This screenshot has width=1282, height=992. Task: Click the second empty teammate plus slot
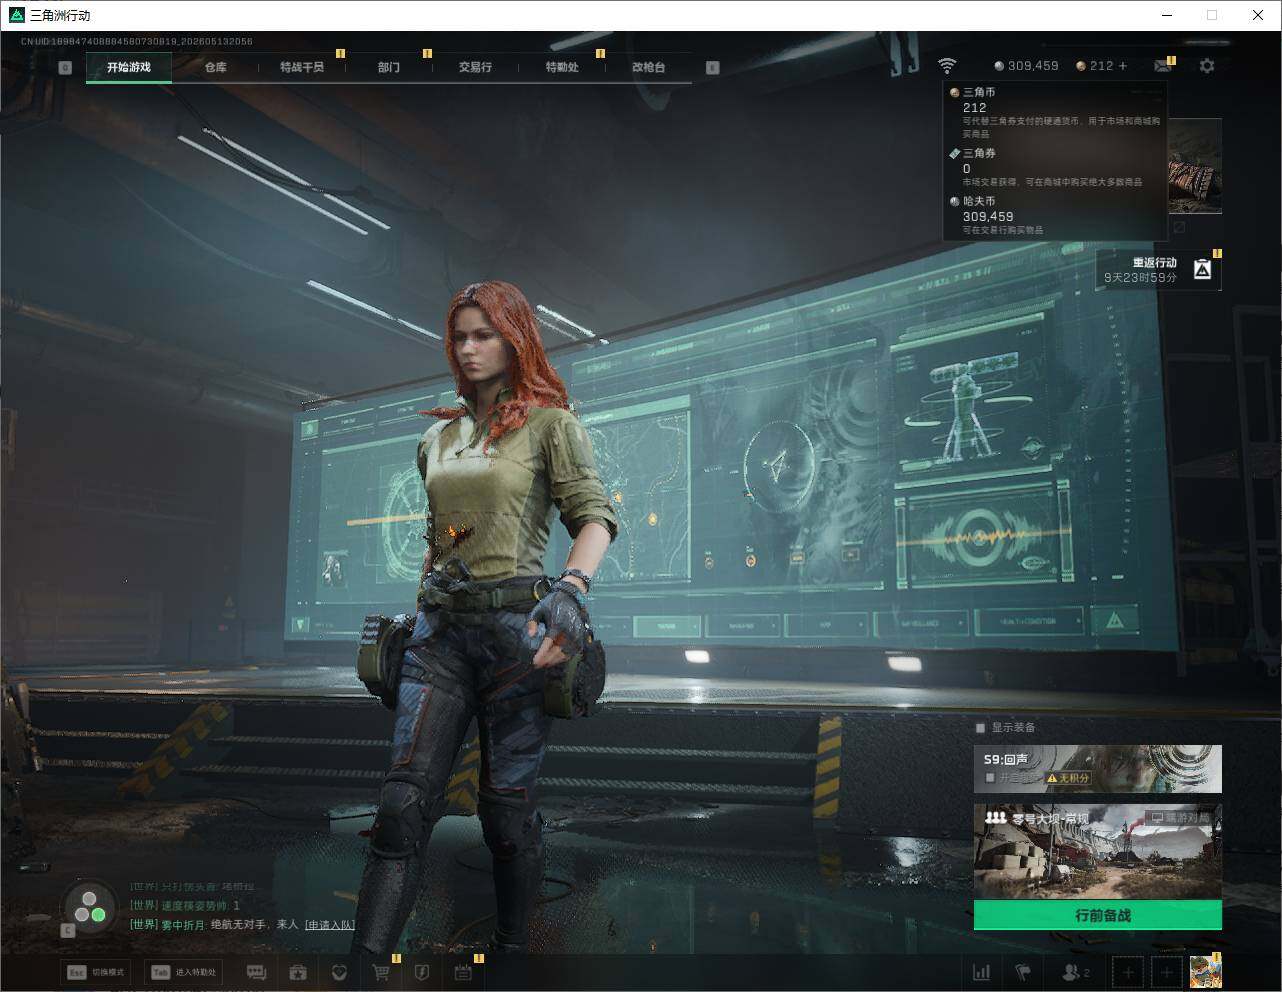[1166, 972]
